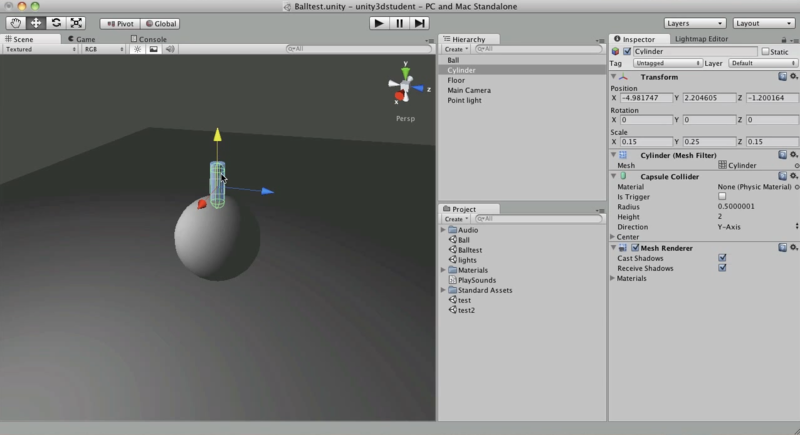Open Capsule Collider gear menu

[793, 176]
